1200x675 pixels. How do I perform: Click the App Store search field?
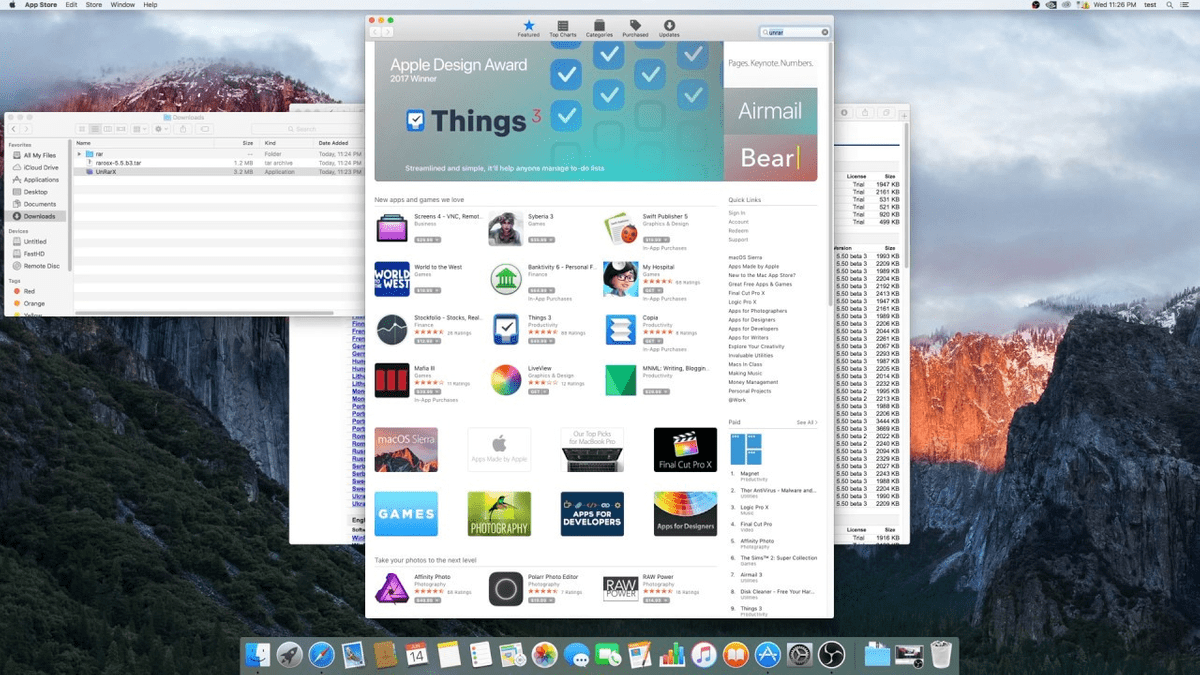click(795, 31)
